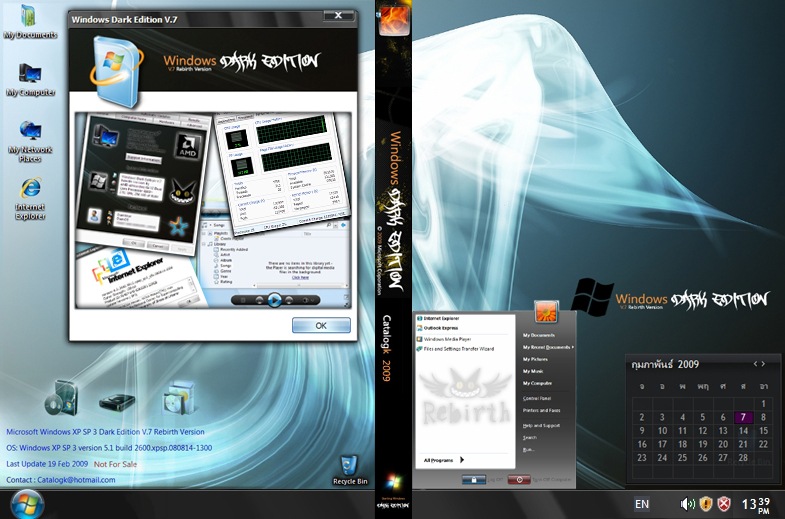
Task: Select Control Panel in the Start menu
Action: tap(537, 398)
